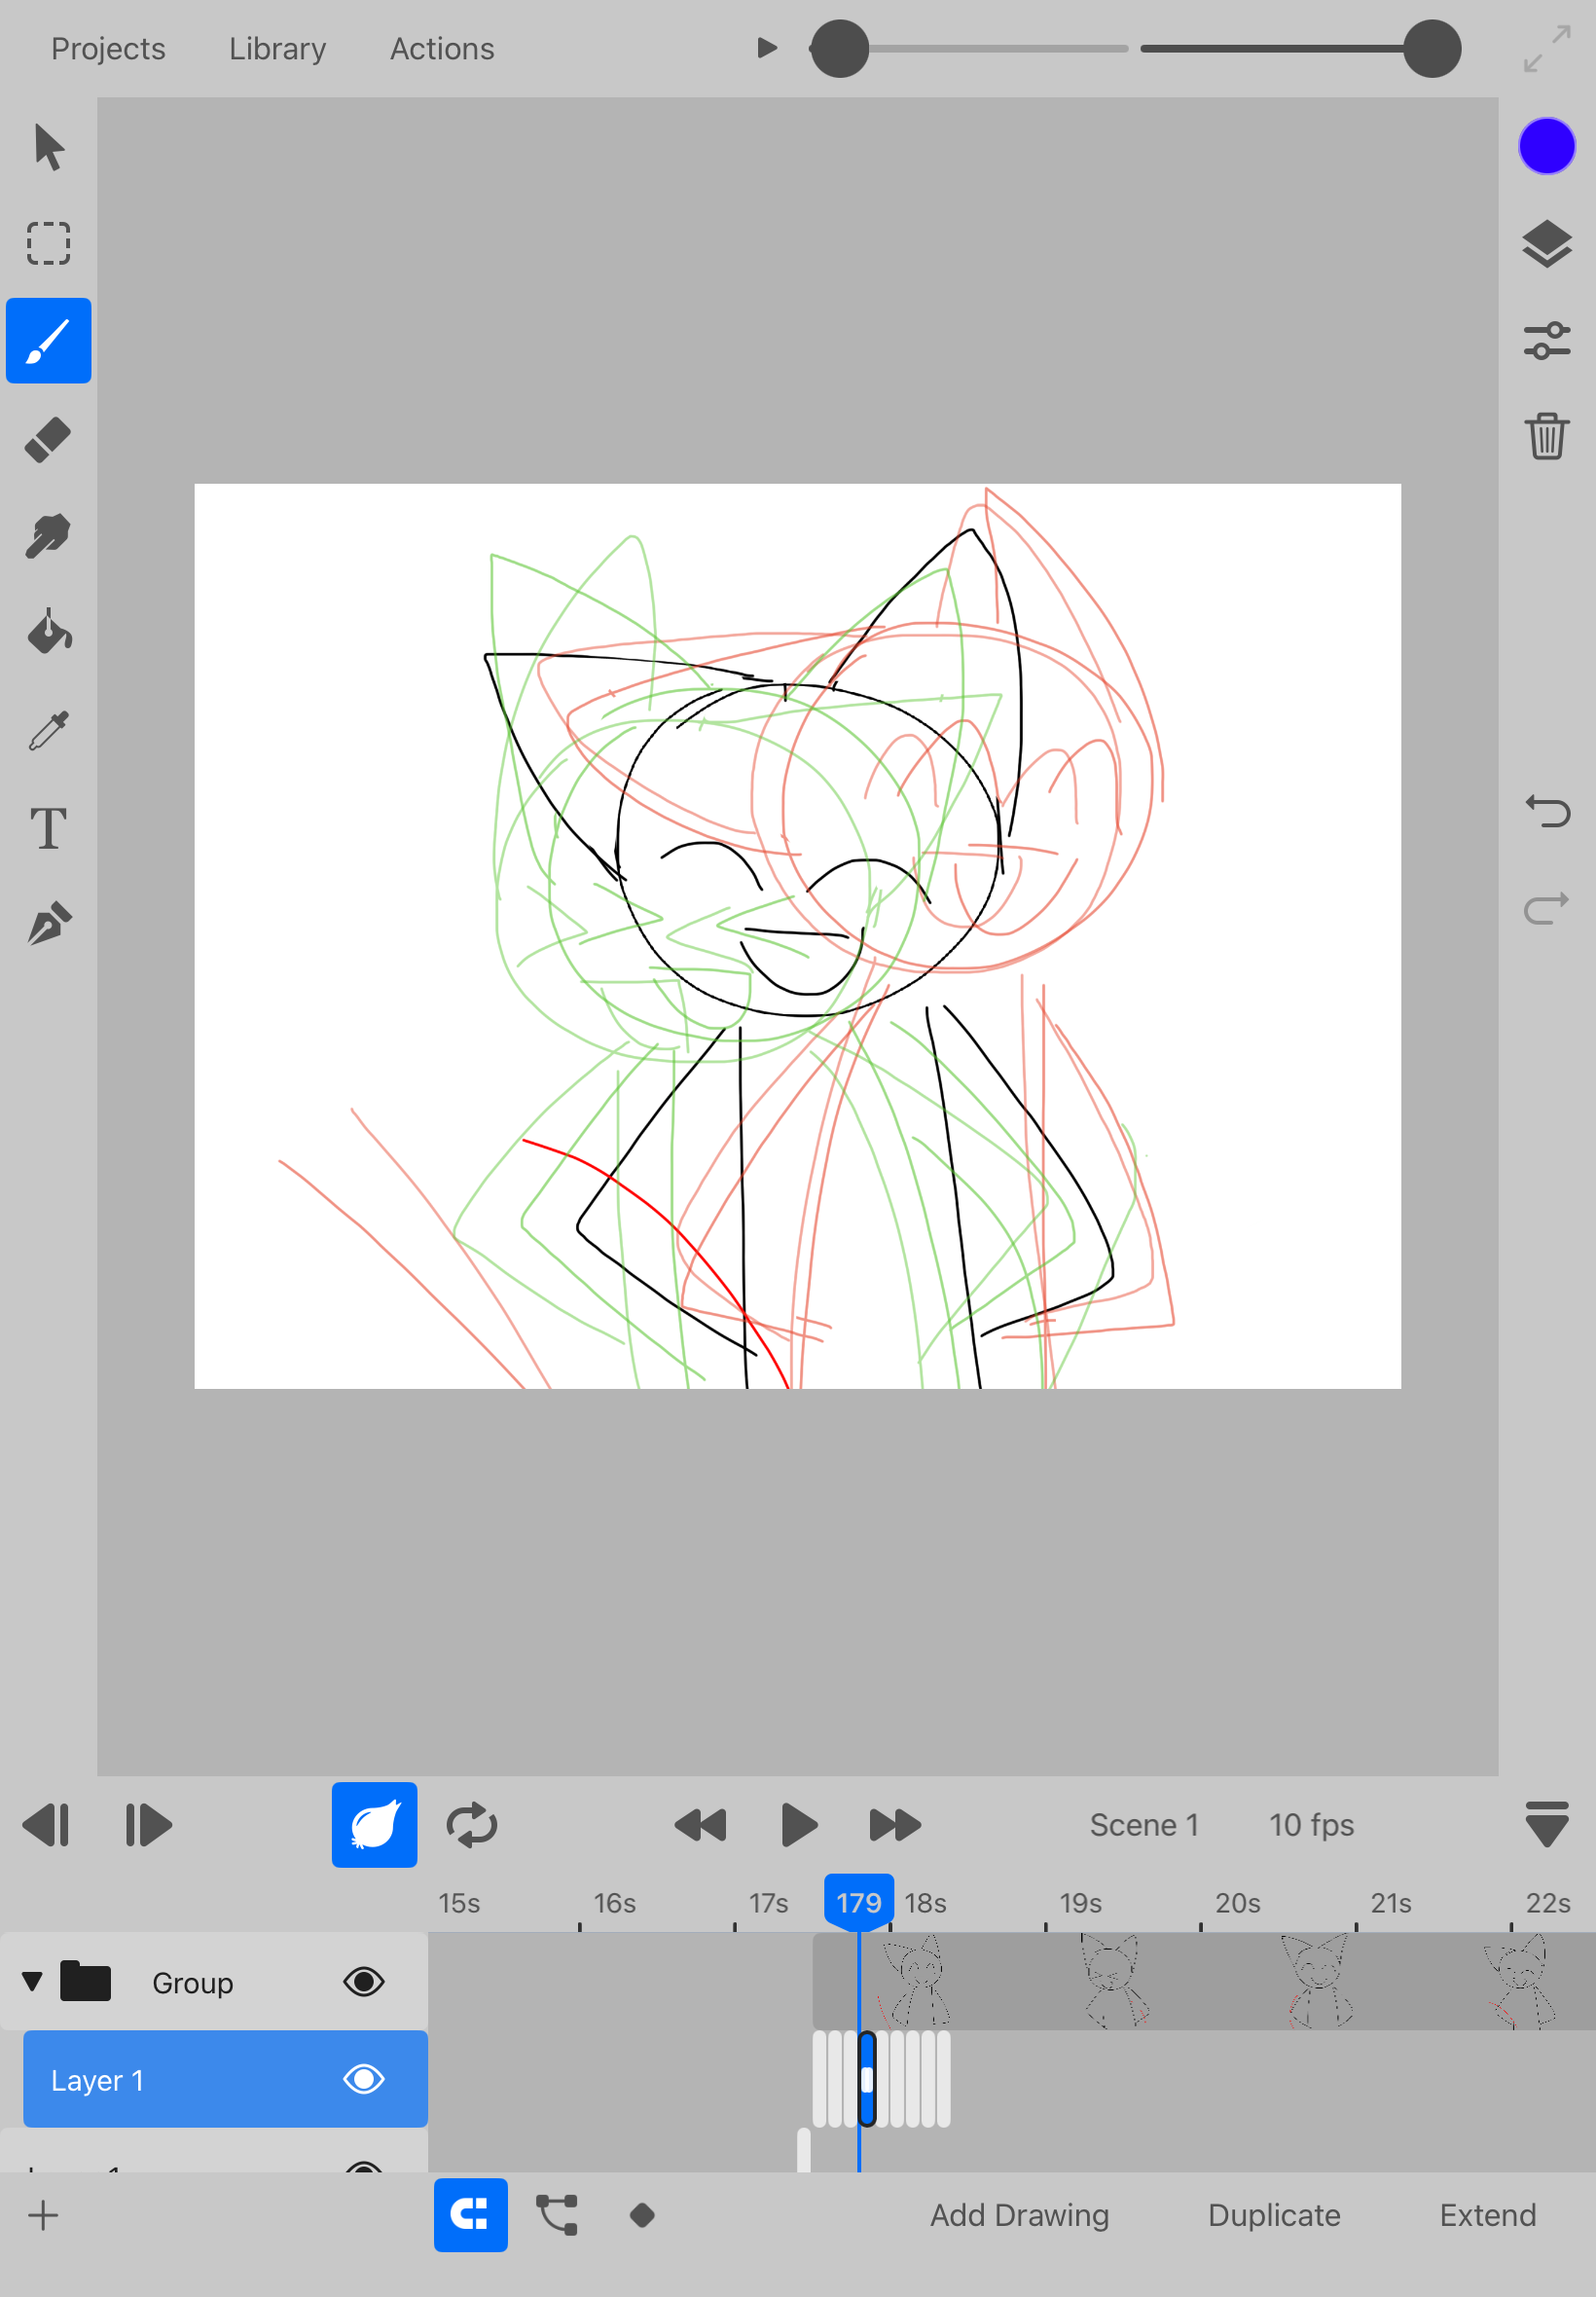Screen dimensions: 1596x2297
Task: Step to the previous frame
Action: (x=47, y=1824)
